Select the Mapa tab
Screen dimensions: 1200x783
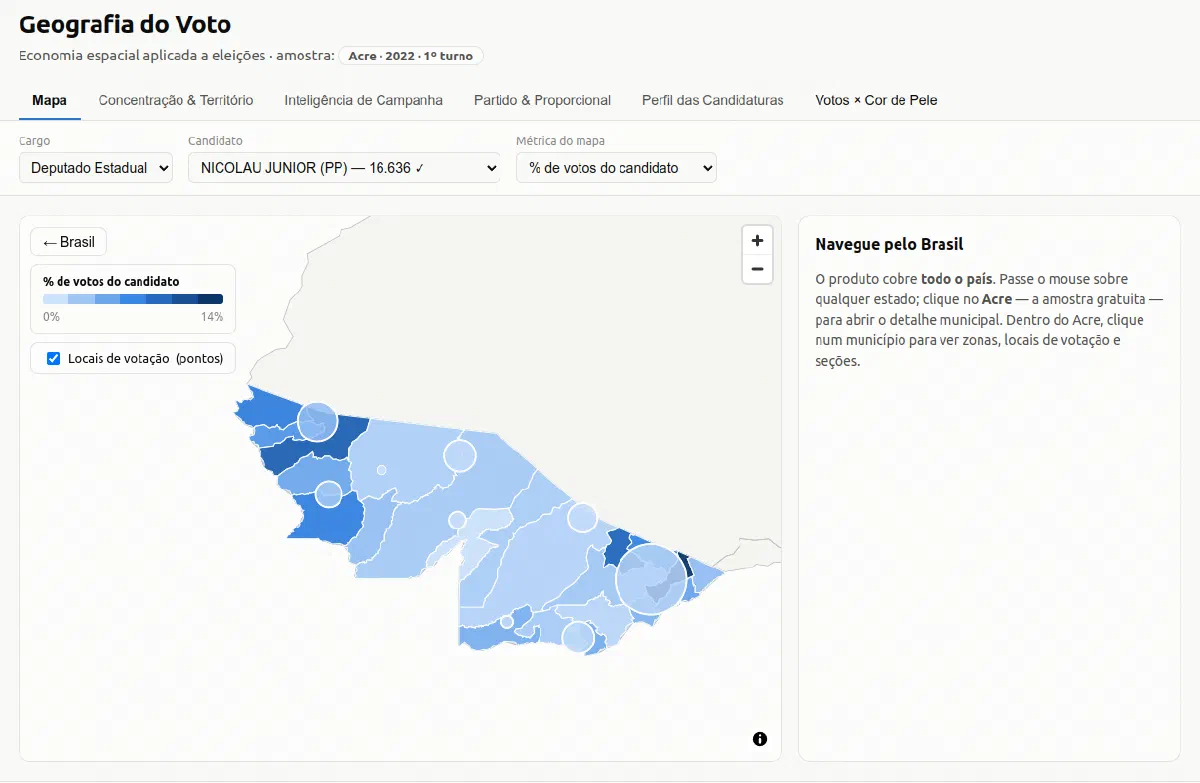[x=50, y=100]
